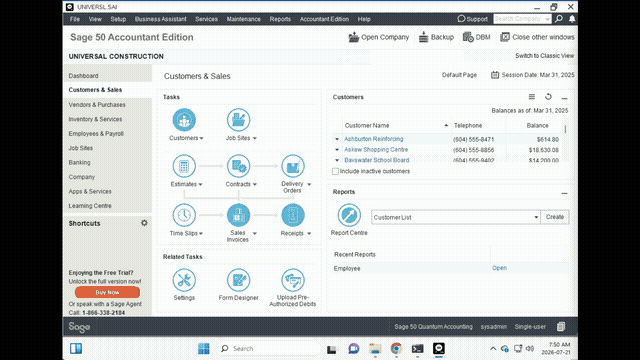Click the Buy Now button
The height and width of the screenshot is (360, 640).
[x=107, y=292]
